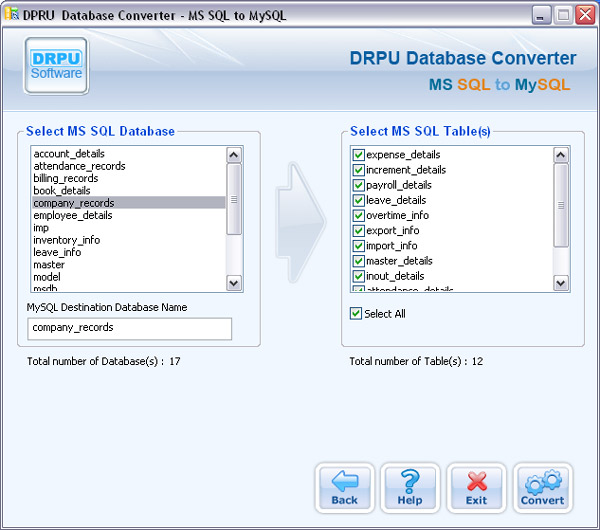Click the table list scroll up arrow

(x=561, y=155)
